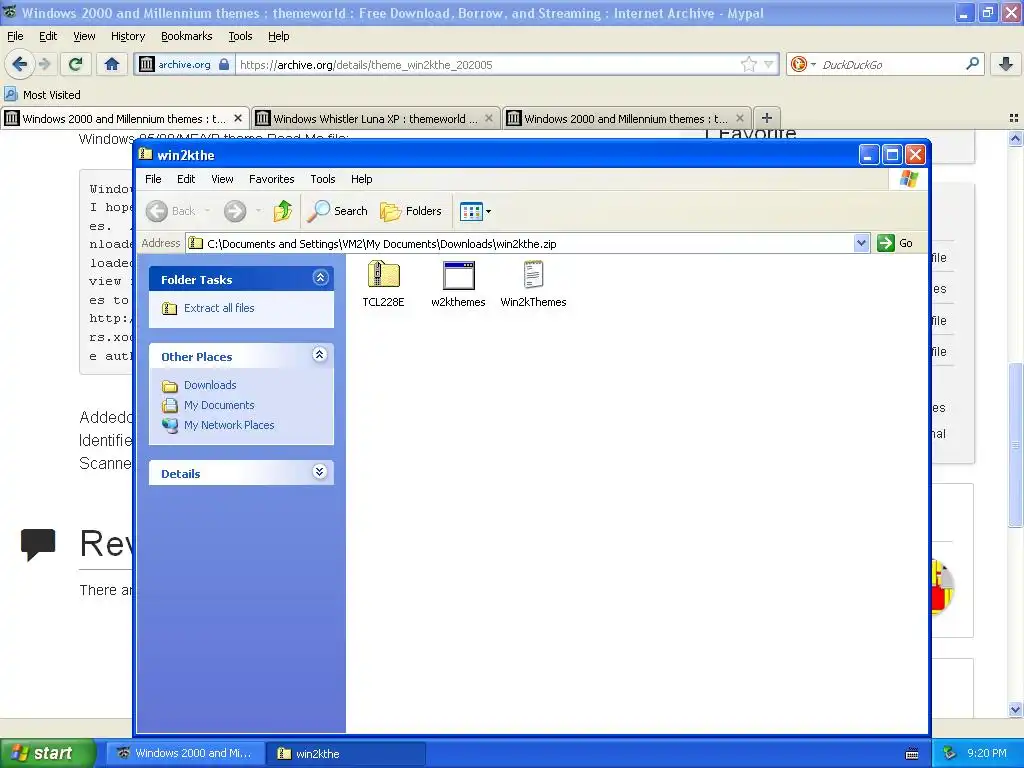The height and width of the screenshot is (768, 1024).
Task: Click the padlock security icon
Action: coord(224,64)
